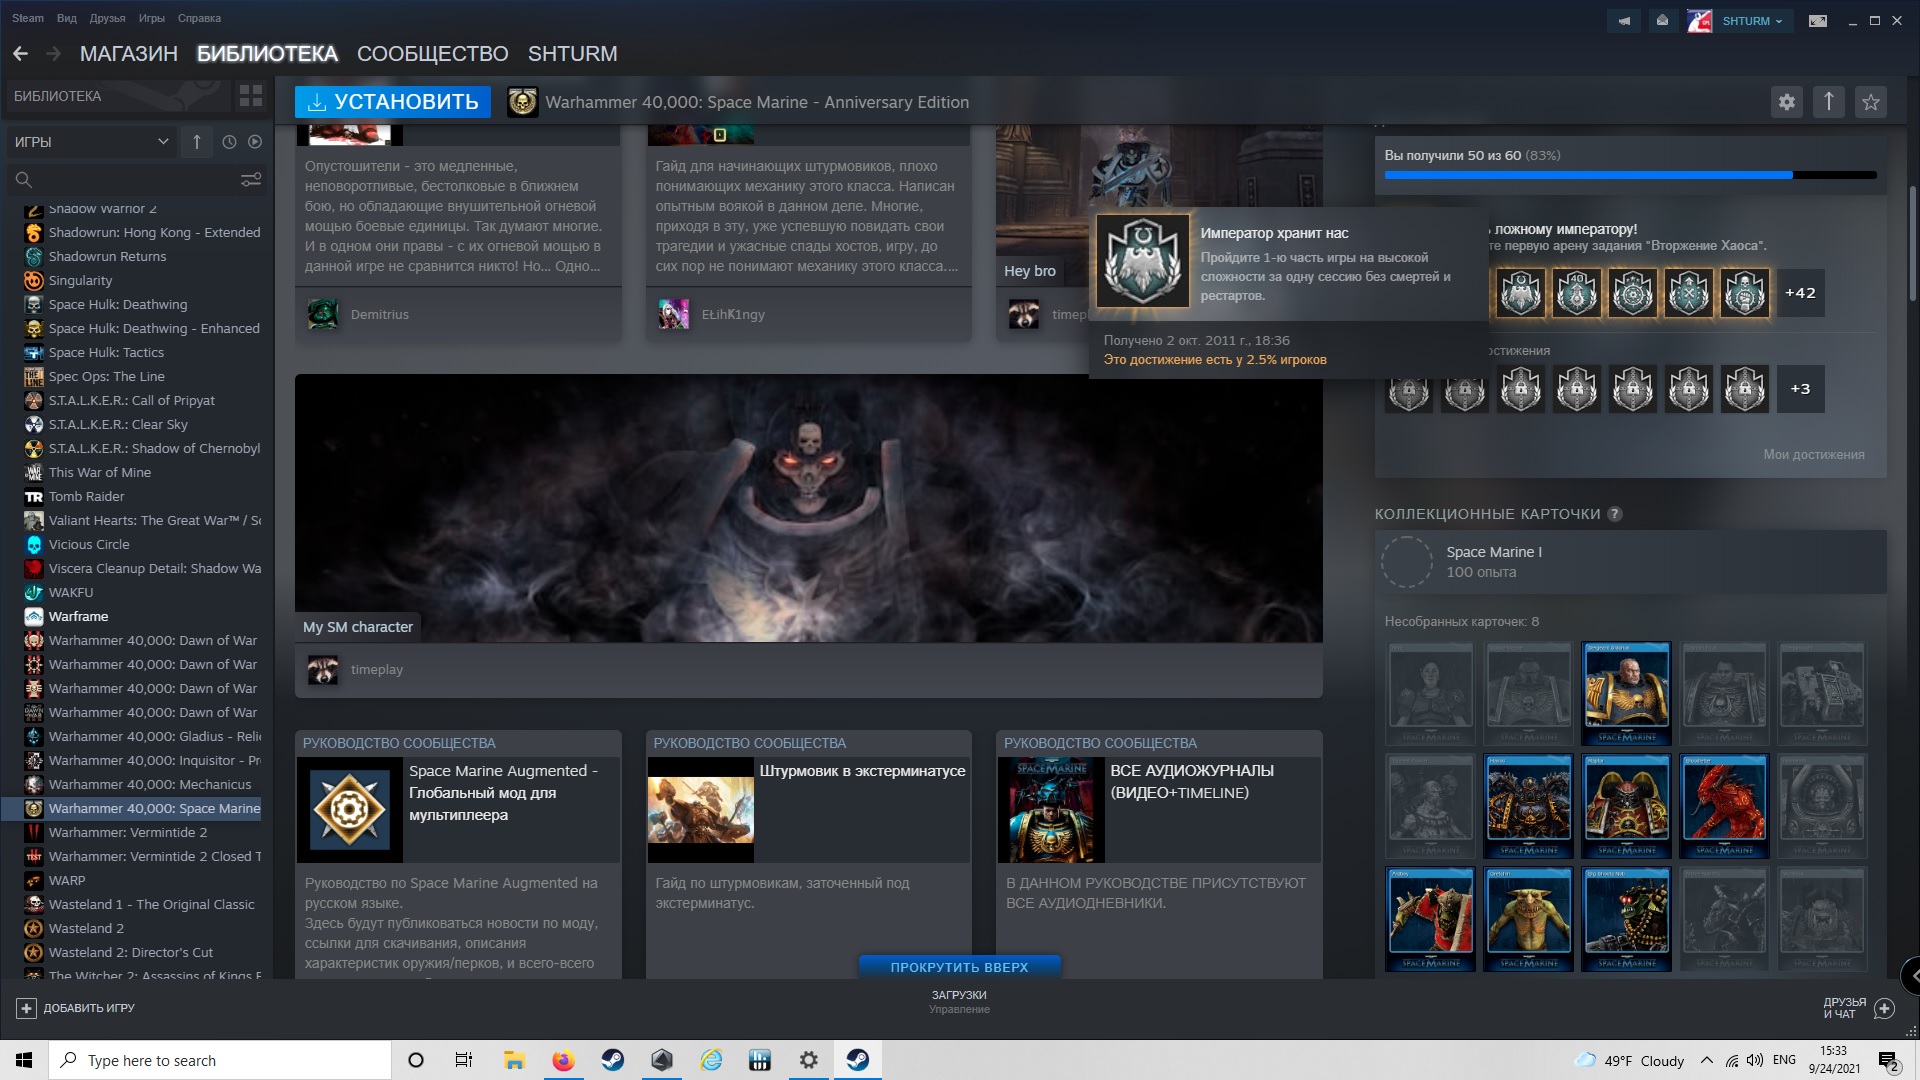Image resolution: width=1920 pixels, height=1080 pixels.
Task: Open the Steam menu
Action: tap(28, 18)
